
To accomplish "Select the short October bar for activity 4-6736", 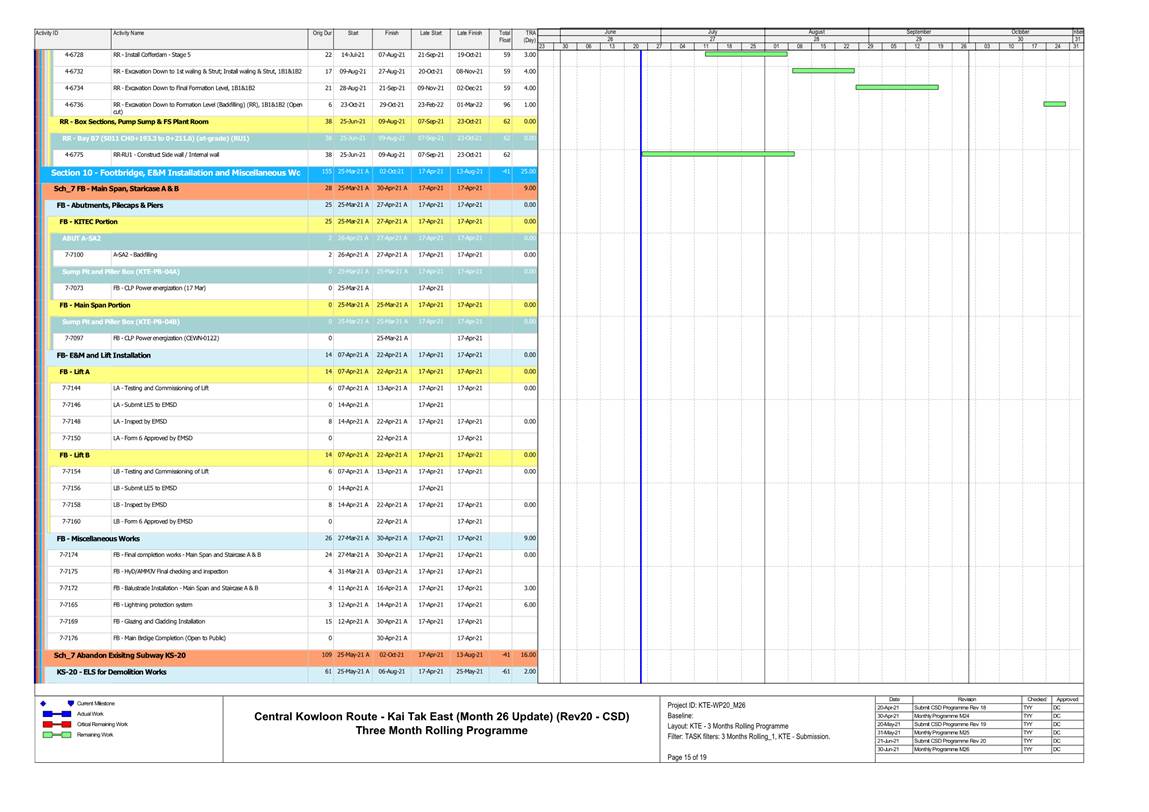I will [1054, 104].
